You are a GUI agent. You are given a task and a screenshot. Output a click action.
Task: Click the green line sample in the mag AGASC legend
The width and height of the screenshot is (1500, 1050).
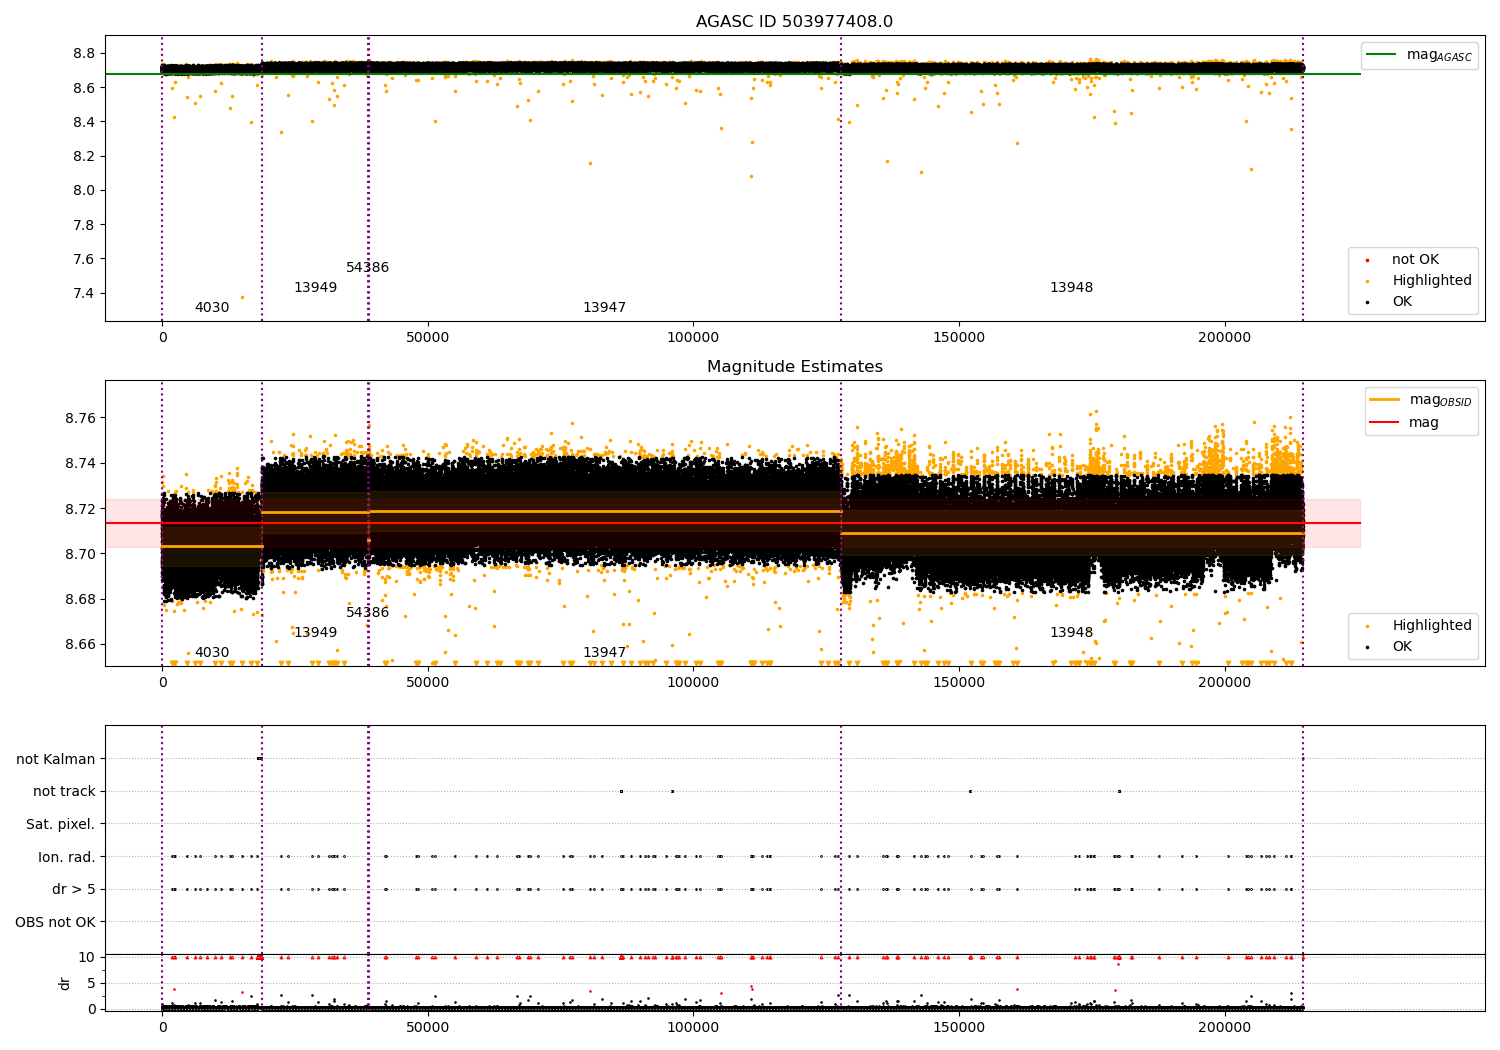[x=1381, y=55]
